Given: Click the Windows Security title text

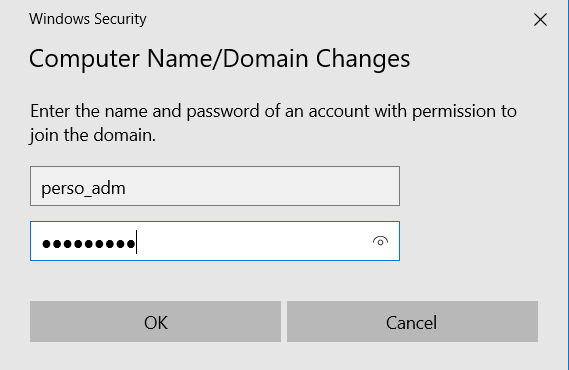Looking at the screenshot, I should pos(88,19).
